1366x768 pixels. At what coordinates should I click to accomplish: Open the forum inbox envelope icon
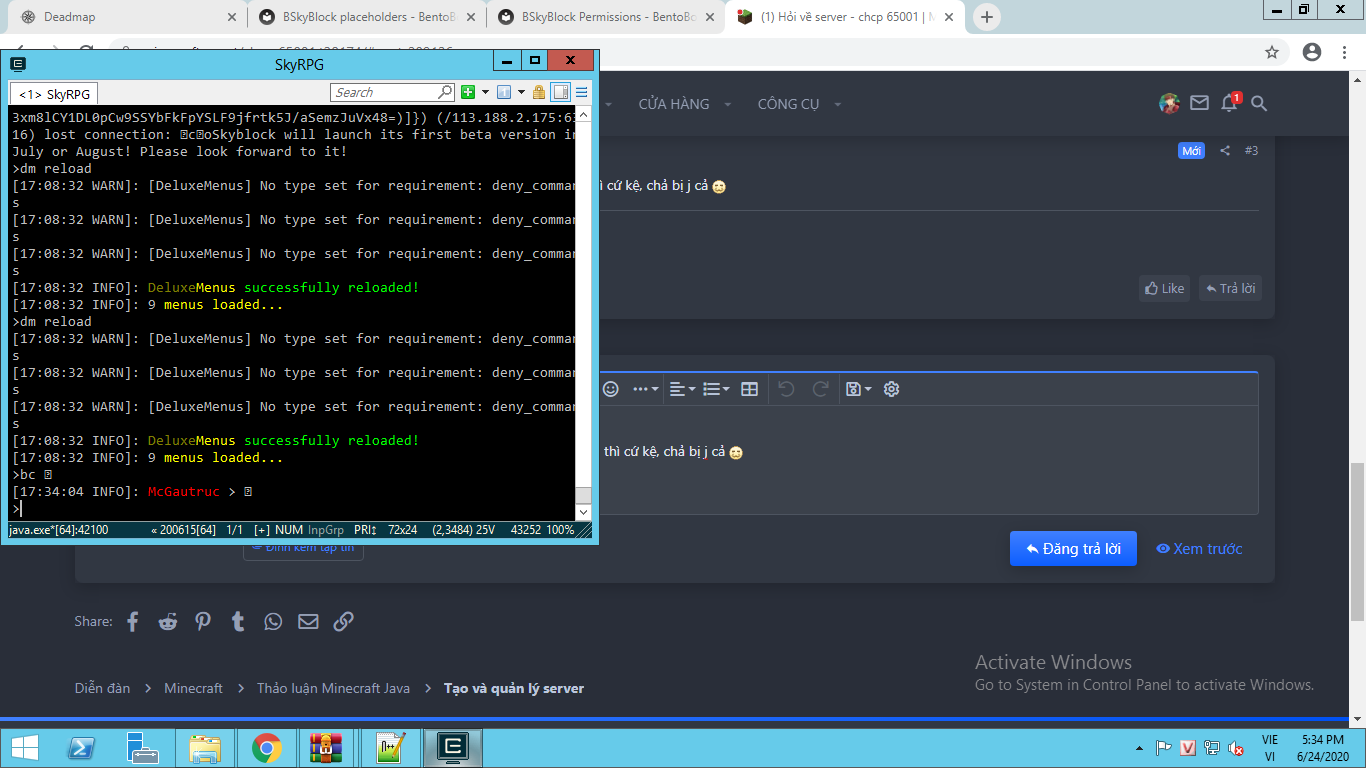pos(1199,103)
